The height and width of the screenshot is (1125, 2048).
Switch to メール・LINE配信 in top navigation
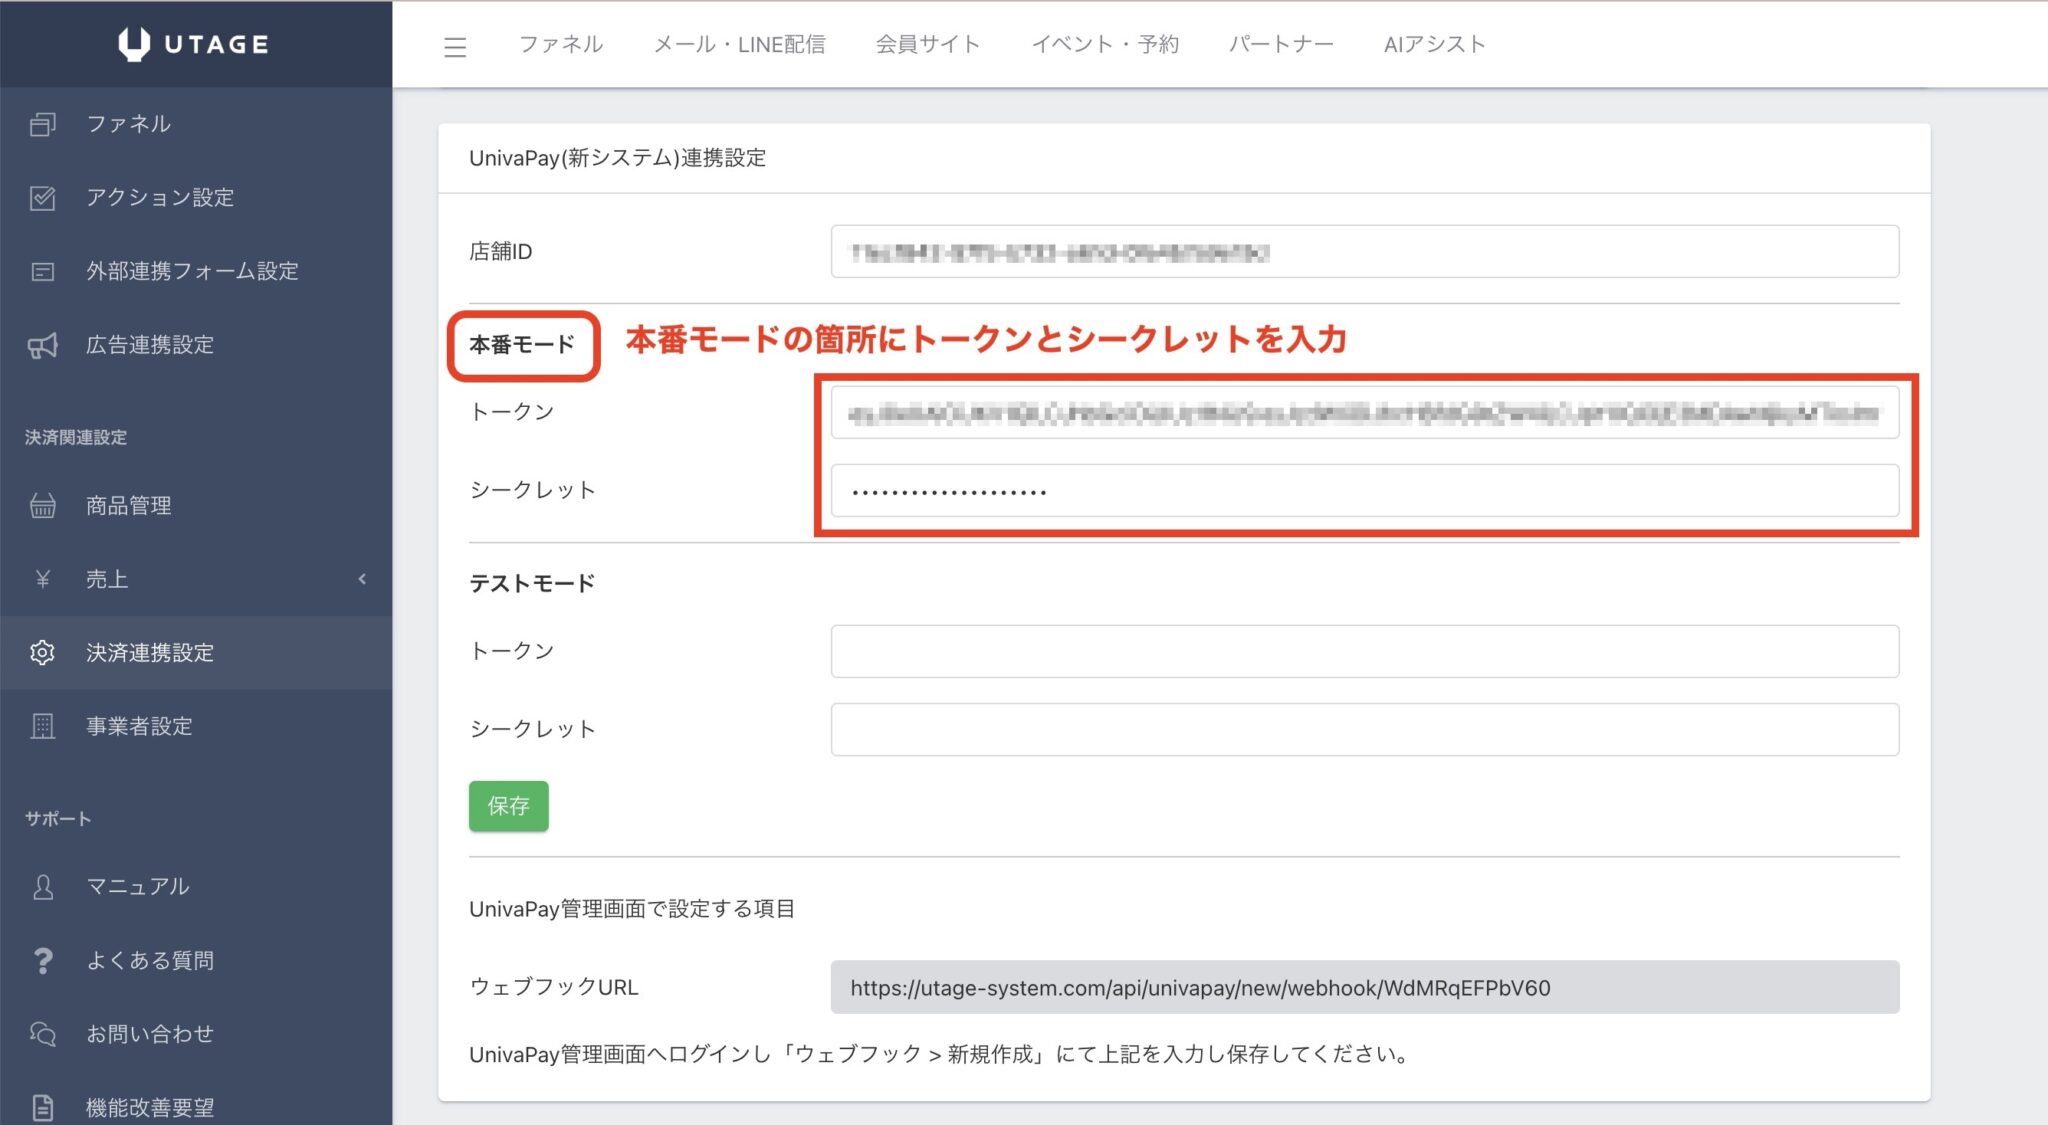point(740,44)
